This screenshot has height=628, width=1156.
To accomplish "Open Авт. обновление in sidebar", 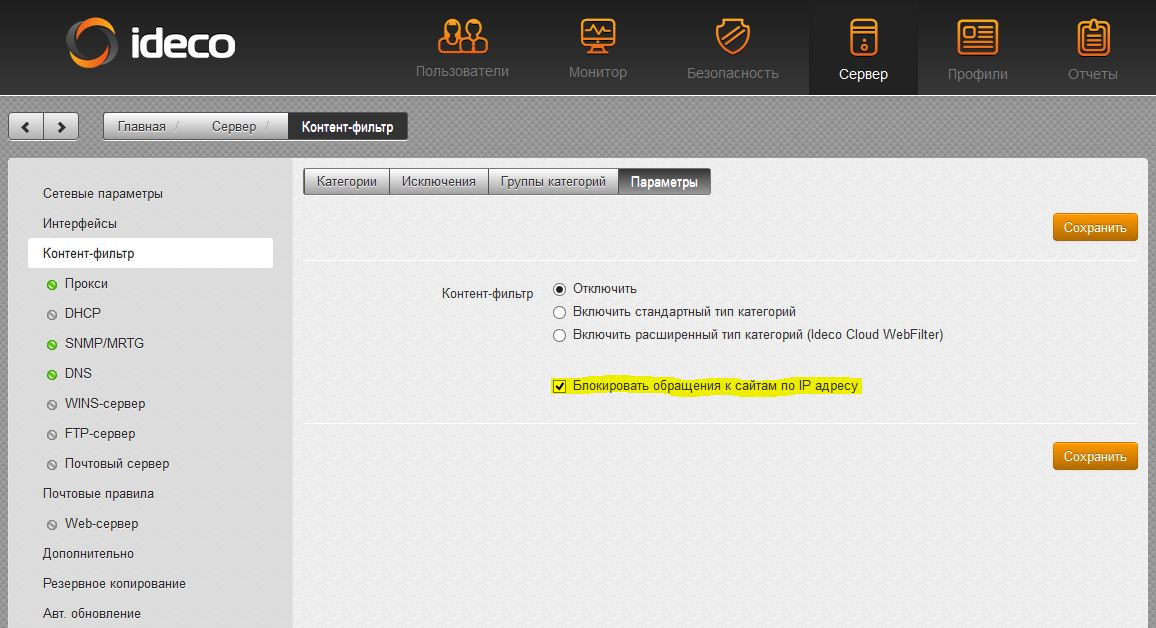I will [x=91, y=614].
